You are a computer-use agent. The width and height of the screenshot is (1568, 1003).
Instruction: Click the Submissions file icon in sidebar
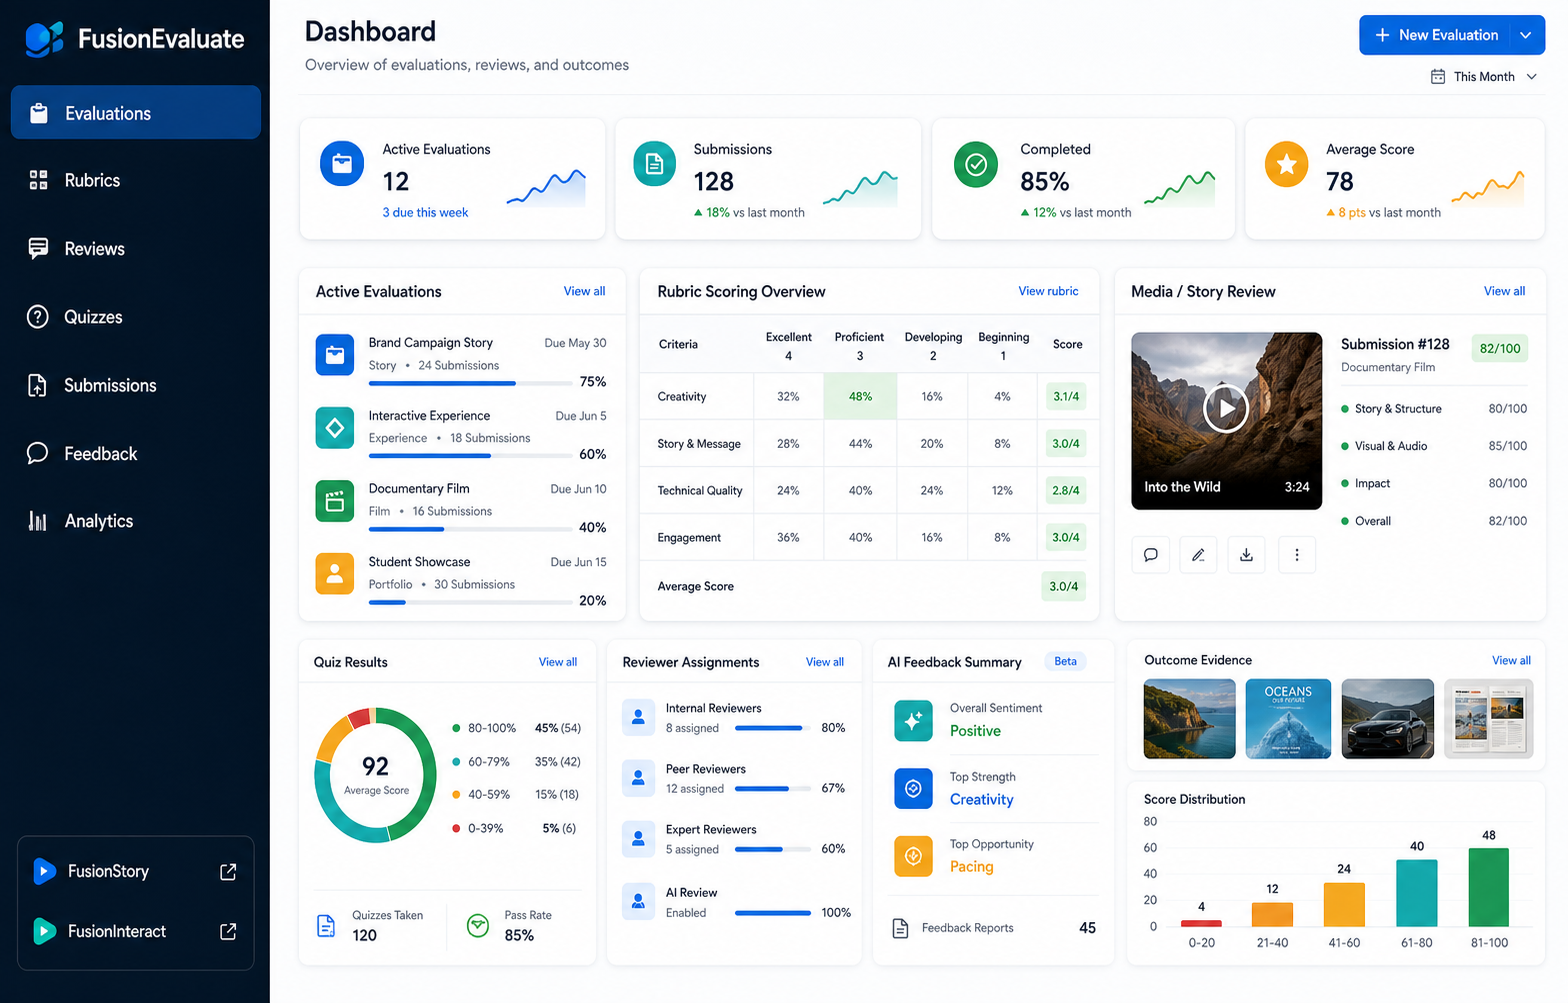point(37,385)
